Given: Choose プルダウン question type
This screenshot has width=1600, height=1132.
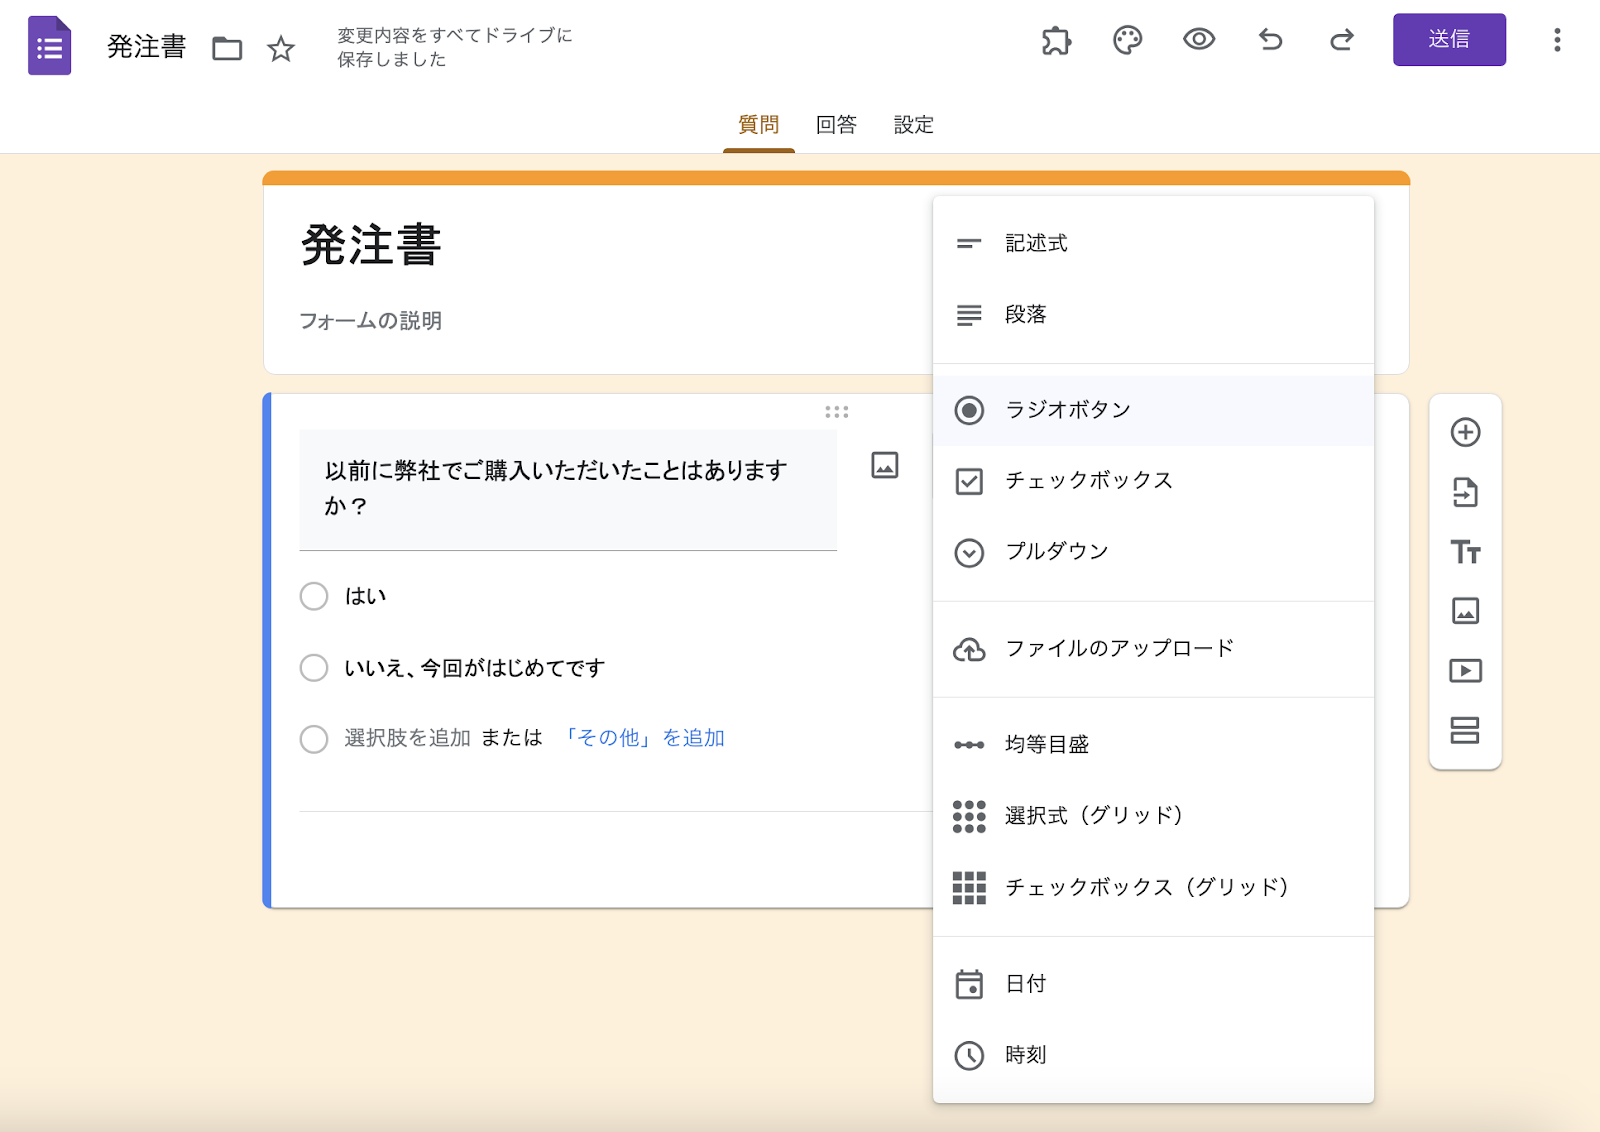Looking at the screenshot, I should coord(1056,552).
